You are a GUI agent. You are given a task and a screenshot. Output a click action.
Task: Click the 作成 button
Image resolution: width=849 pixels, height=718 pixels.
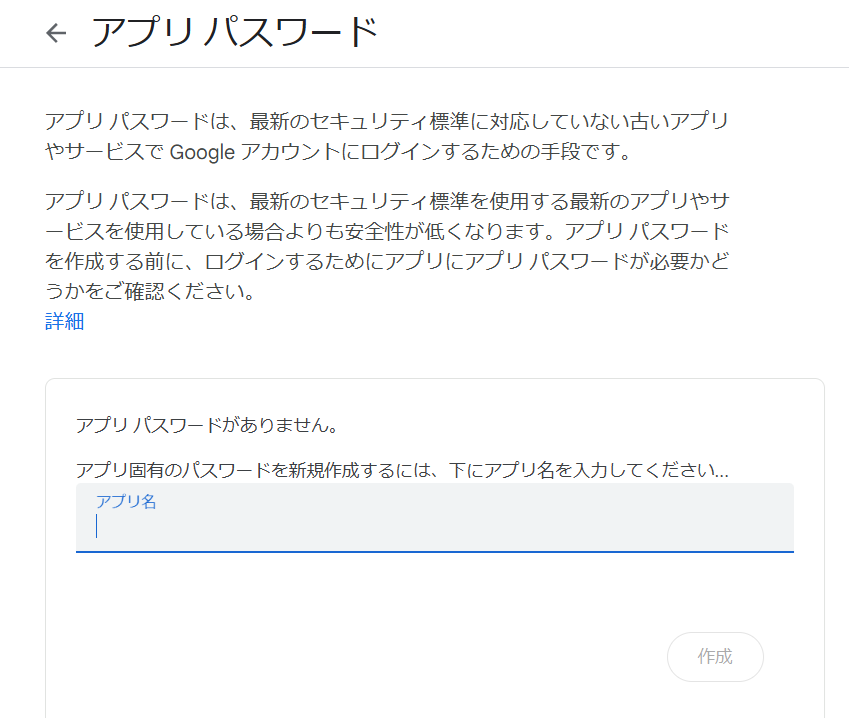click(x=715, y=656)
